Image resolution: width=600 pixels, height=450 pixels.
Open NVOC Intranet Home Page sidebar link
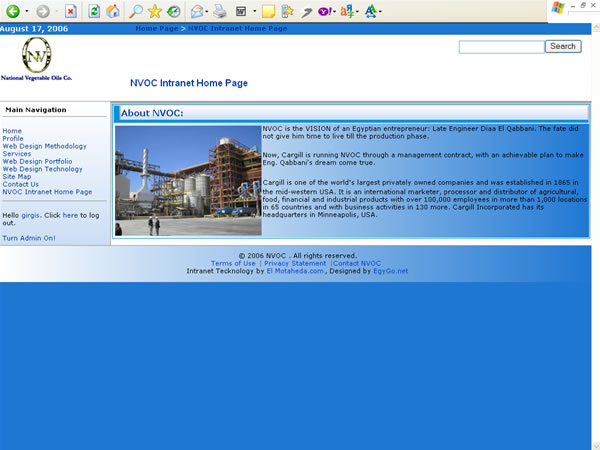coord(47,192)
